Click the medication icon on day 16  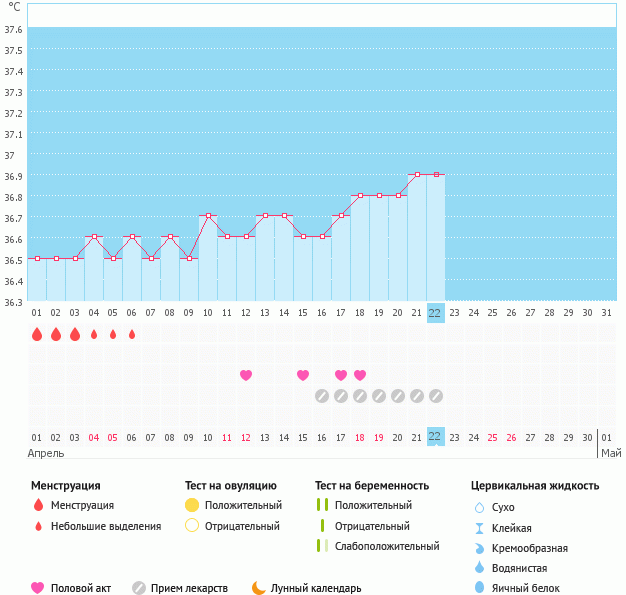[322, 396]
